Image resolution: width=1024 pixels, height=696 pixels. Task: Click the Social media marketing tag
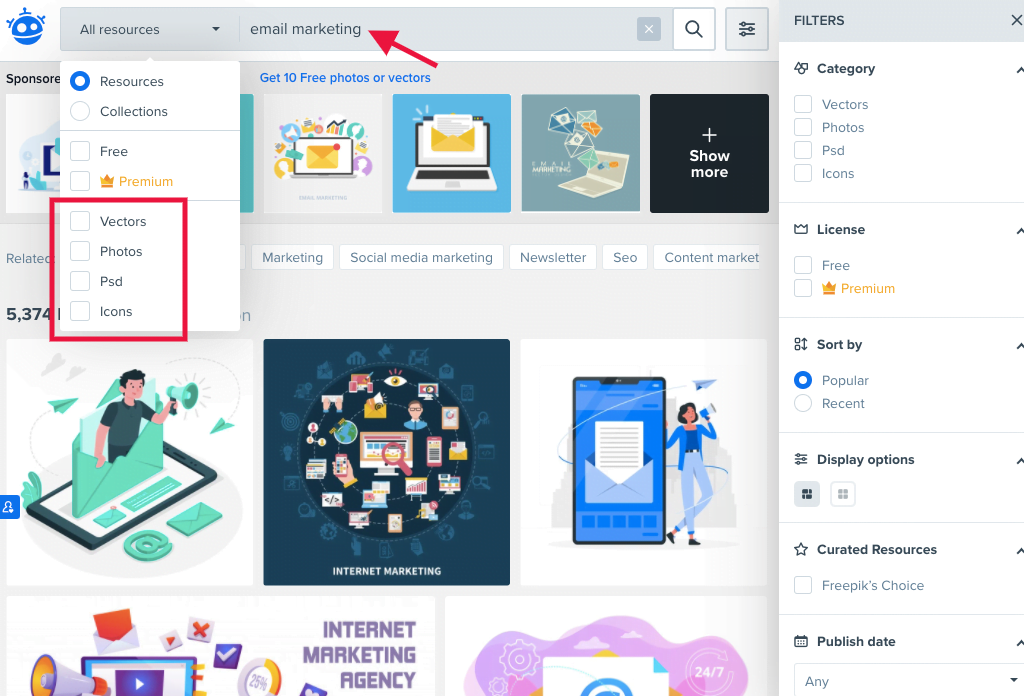click(421, 257)
